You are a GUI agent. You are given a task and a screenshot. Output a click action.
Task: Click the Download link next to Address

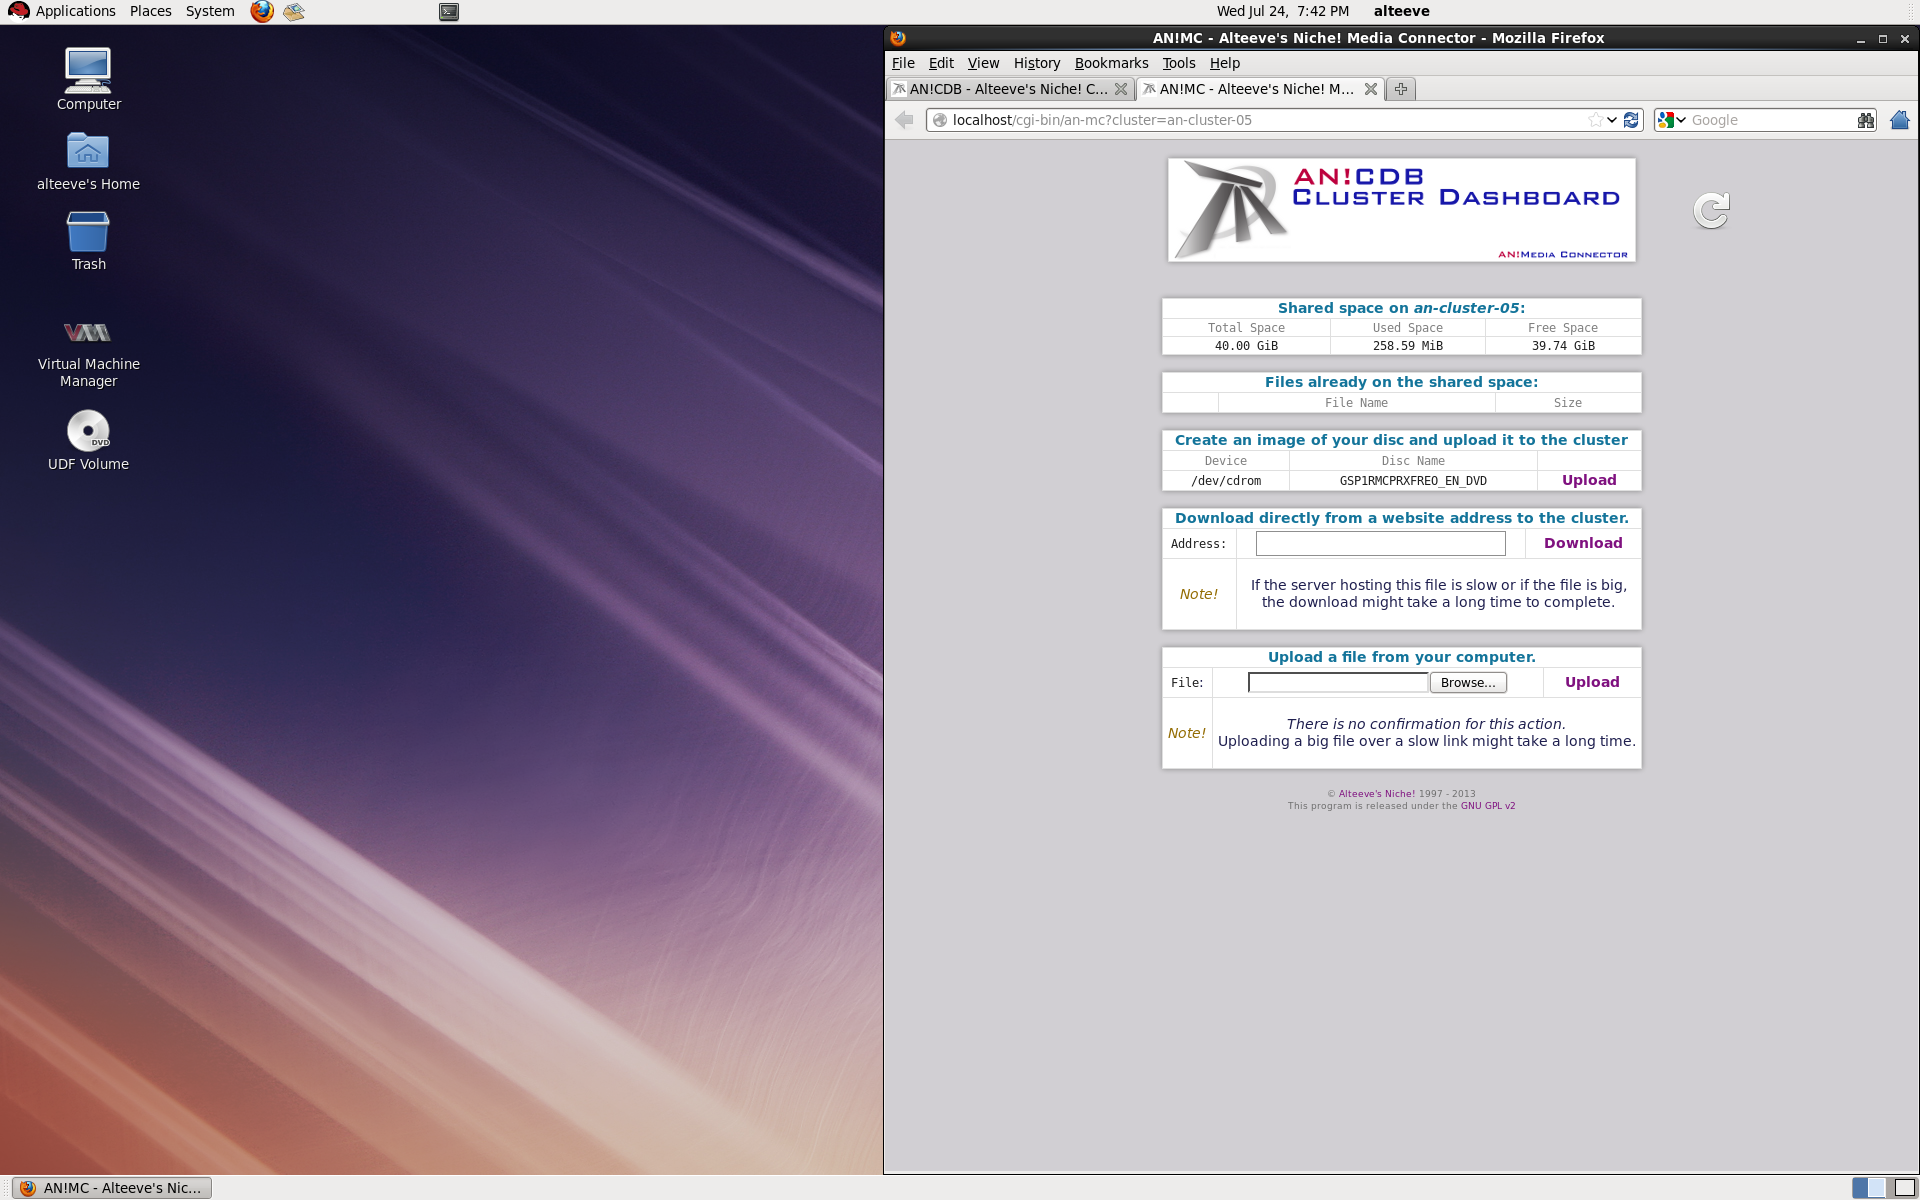tap(1582, 543)
